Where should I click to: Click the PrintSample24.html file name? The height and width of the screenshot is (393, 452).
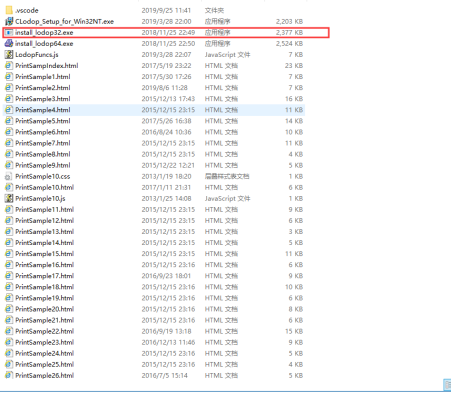point(45,353)
